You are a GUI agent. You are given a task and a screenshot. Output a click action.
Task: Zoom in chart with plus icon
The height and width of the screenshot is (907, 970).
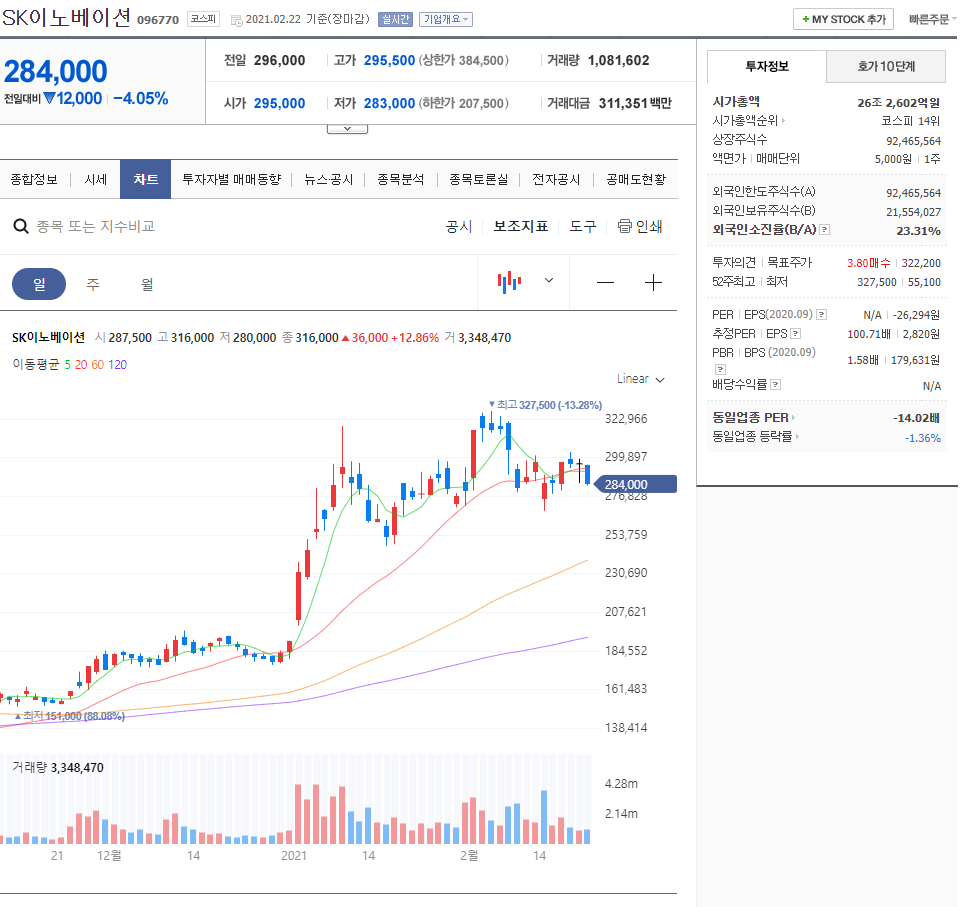click(x=653, y=283)
